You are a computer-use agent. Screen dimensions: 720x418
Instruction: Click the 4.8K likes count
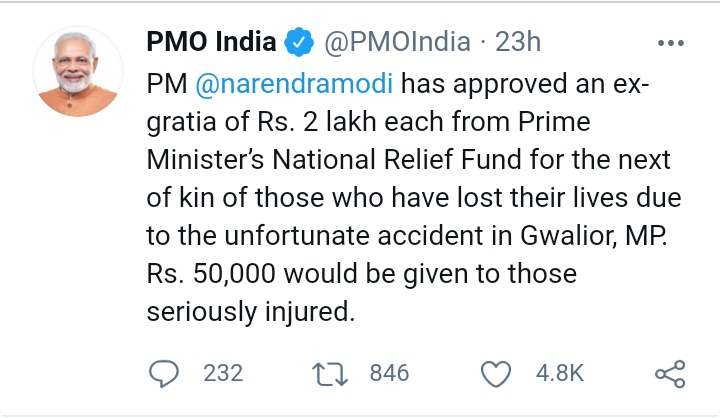point(560,373)
